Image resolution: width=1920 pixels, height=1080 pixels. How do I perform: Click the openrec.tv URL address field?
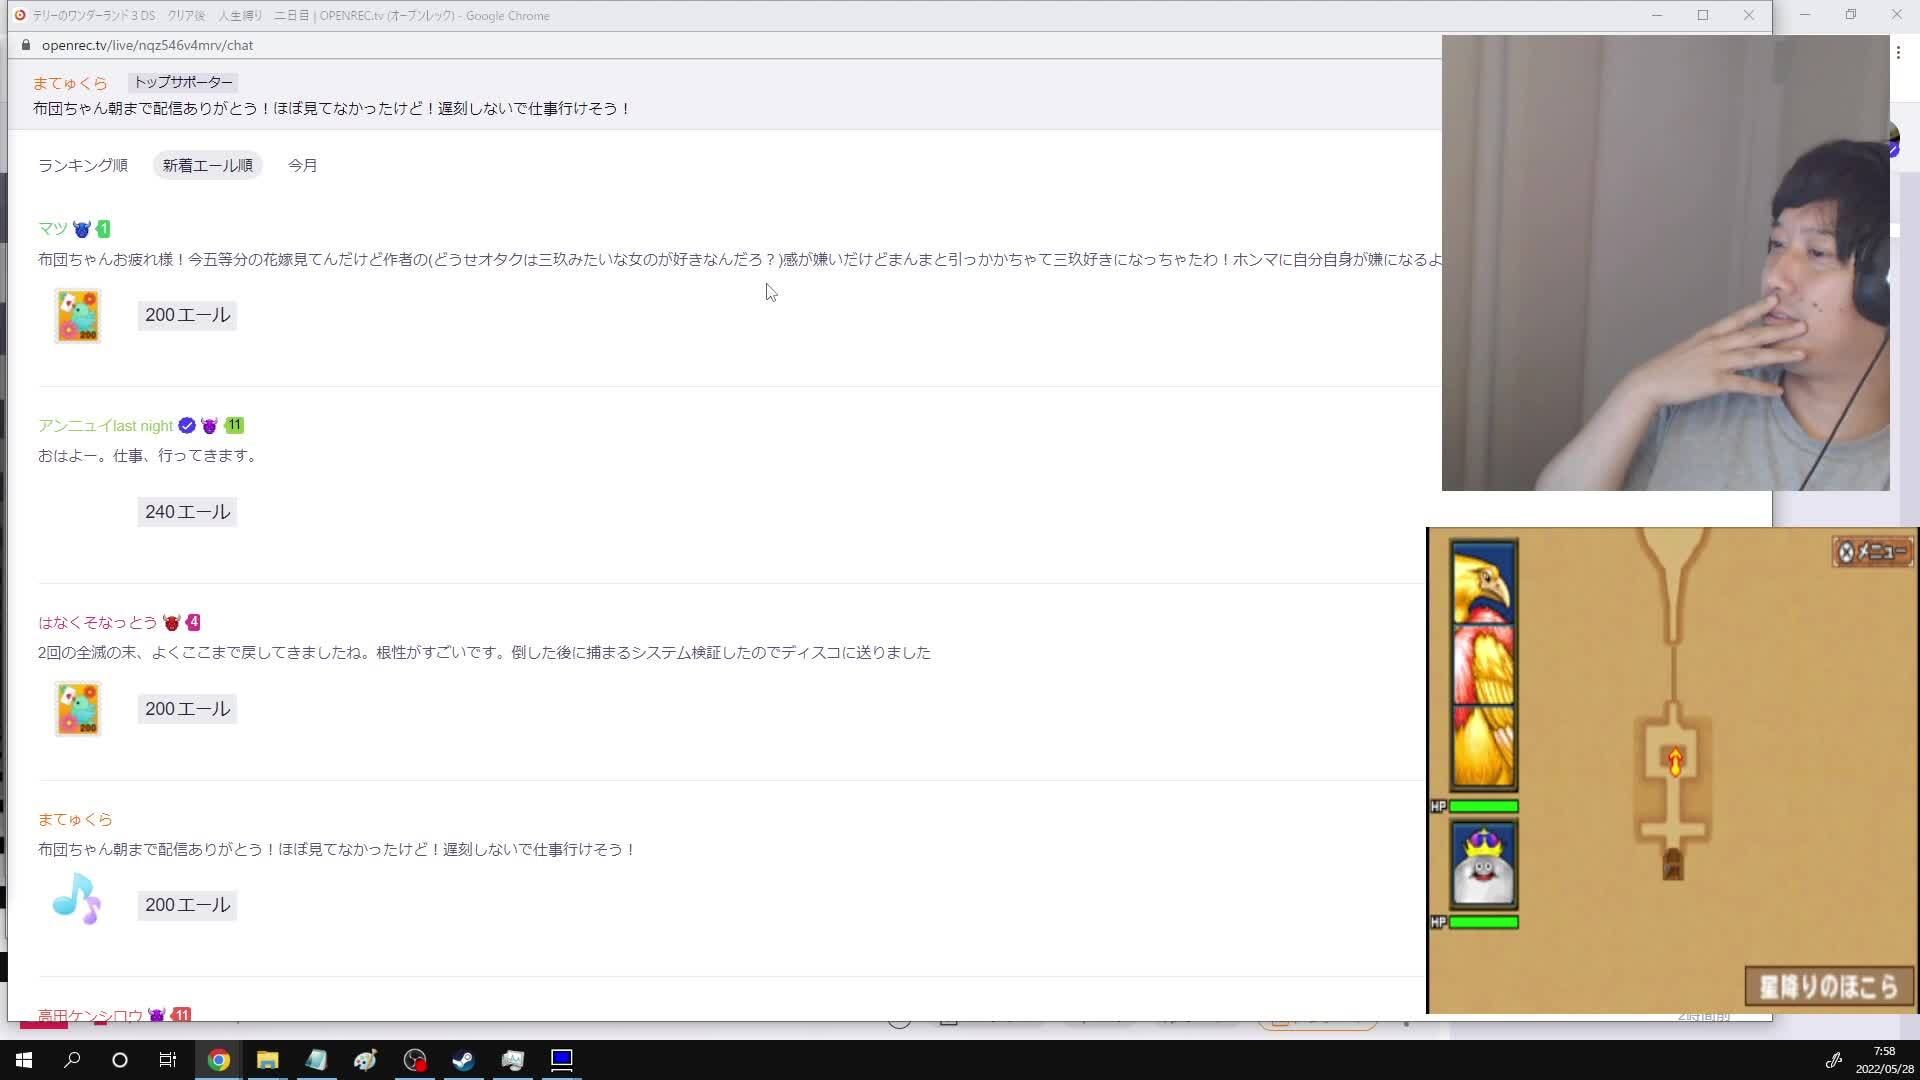point(147,45)
